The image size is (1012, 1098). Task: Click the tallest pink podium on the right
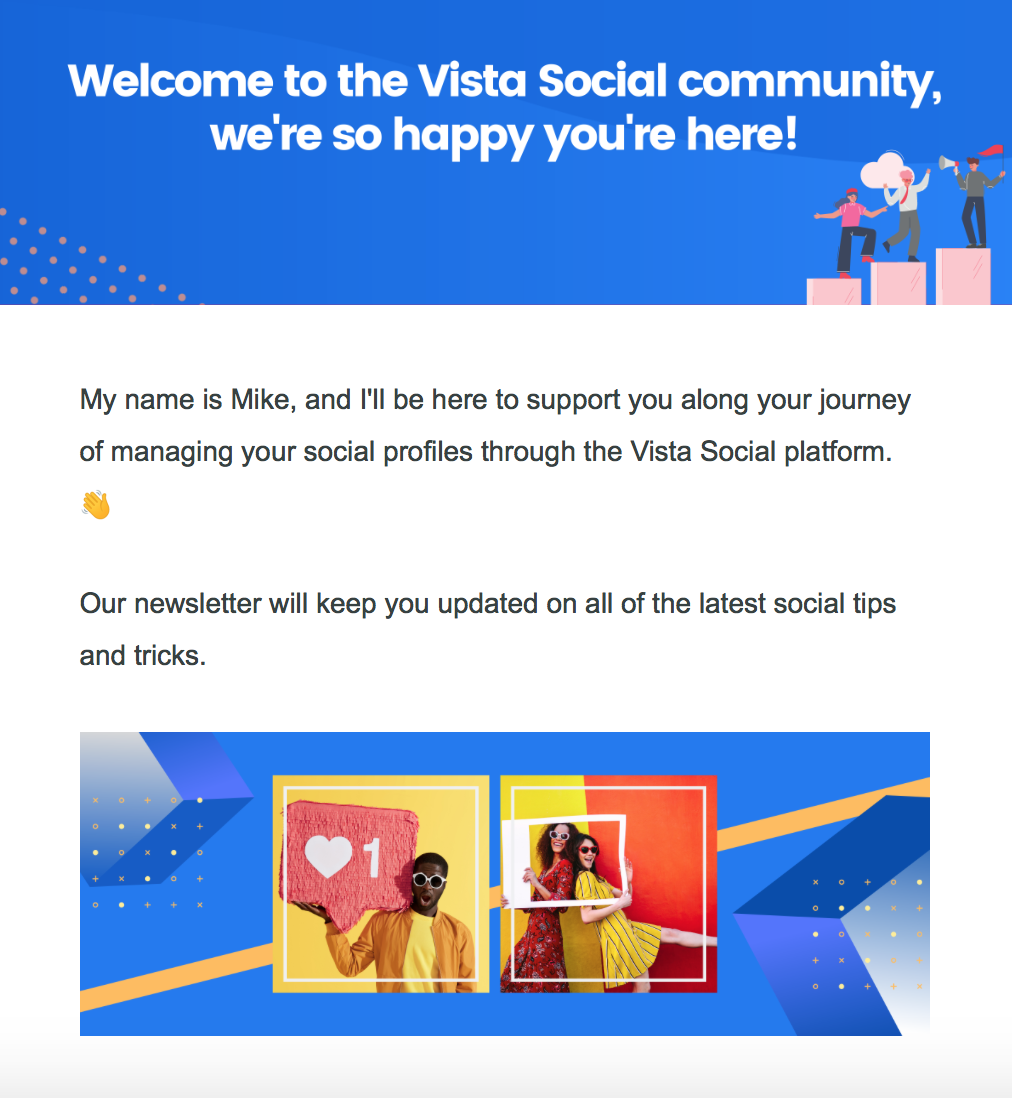(x=963, y=277)
